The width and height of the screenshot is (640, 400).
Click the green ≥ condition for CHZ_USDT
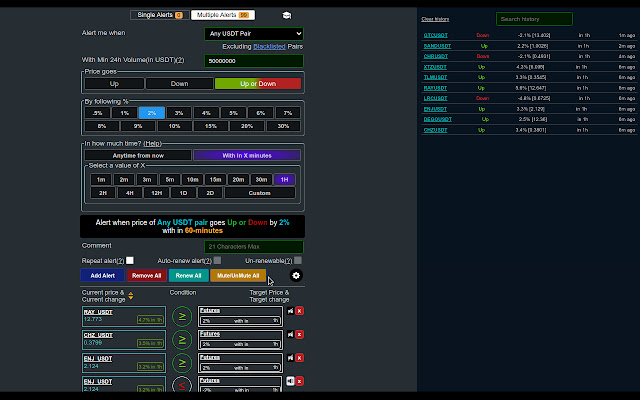click(182, 340)
